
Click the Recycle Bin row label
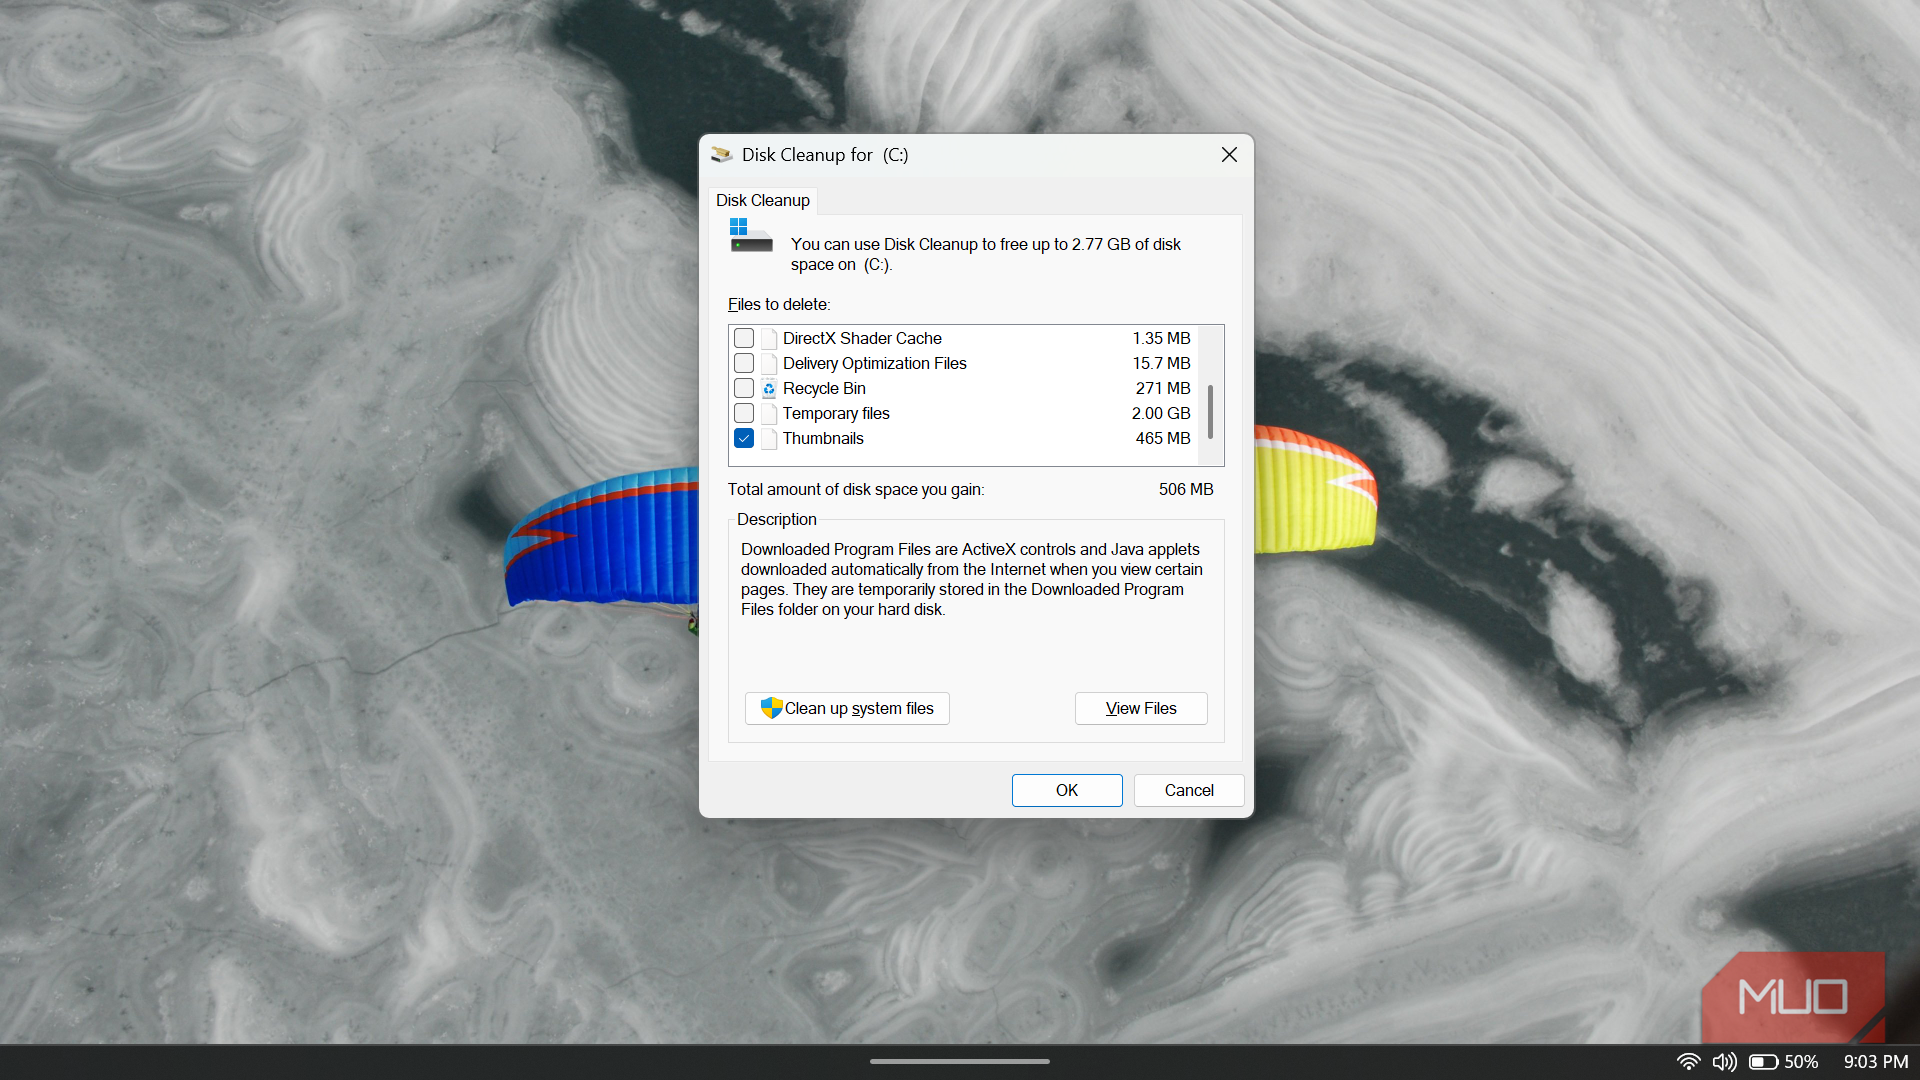pyautogui.click(x=824, y=388)
